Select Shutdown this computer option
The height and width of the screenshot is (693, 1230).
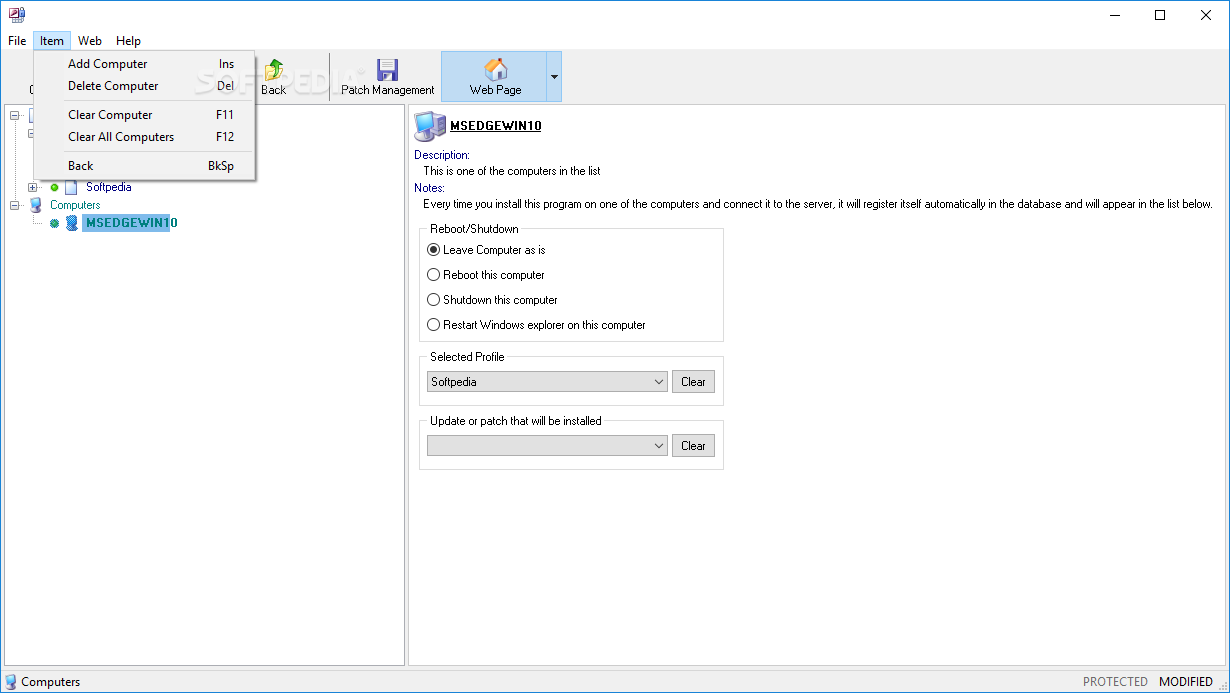tap(492, 300)
